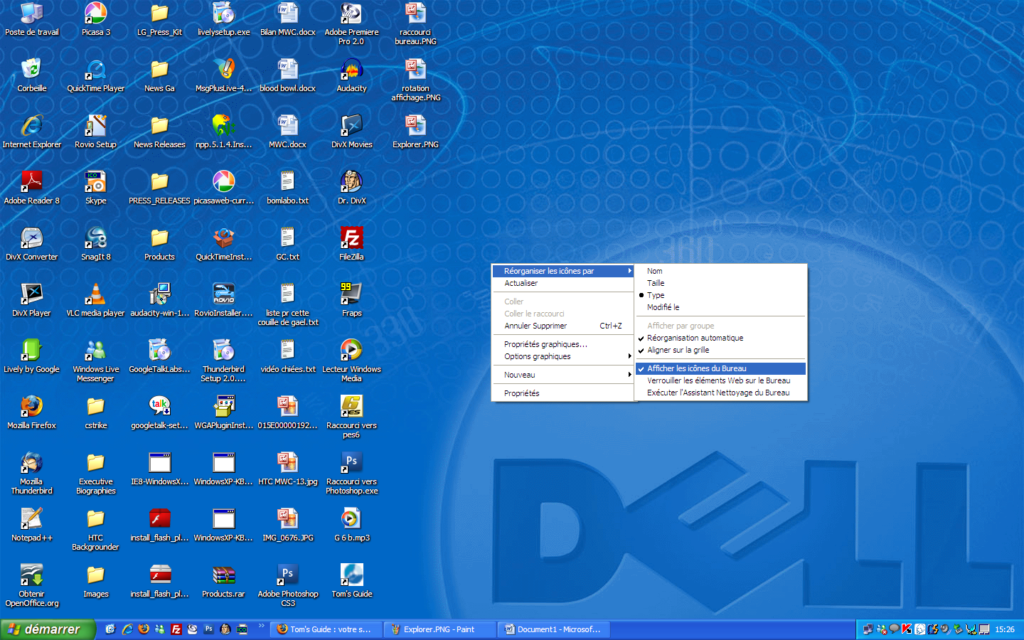
Task: Sort icons by Modifié le
Action: click(x=720, y=308)
